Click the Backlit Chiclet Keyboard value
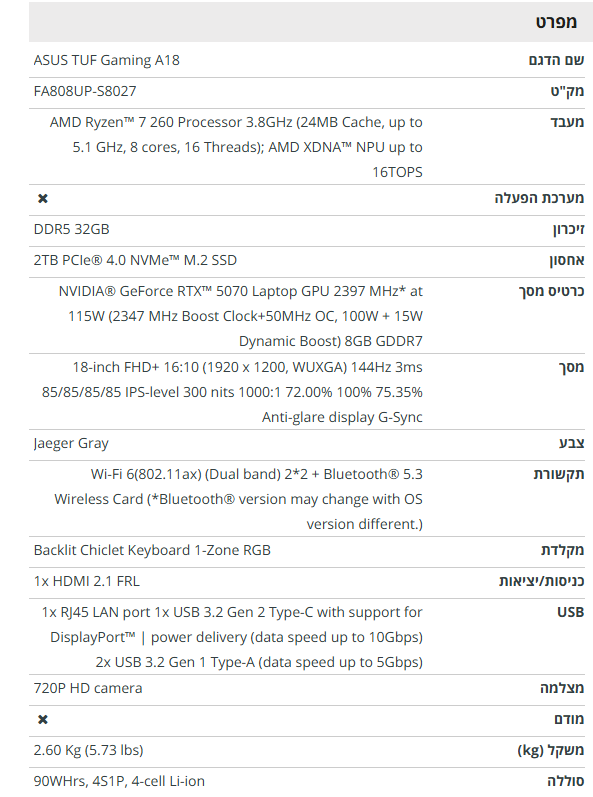The image size is (593, 797). [152, 550]
